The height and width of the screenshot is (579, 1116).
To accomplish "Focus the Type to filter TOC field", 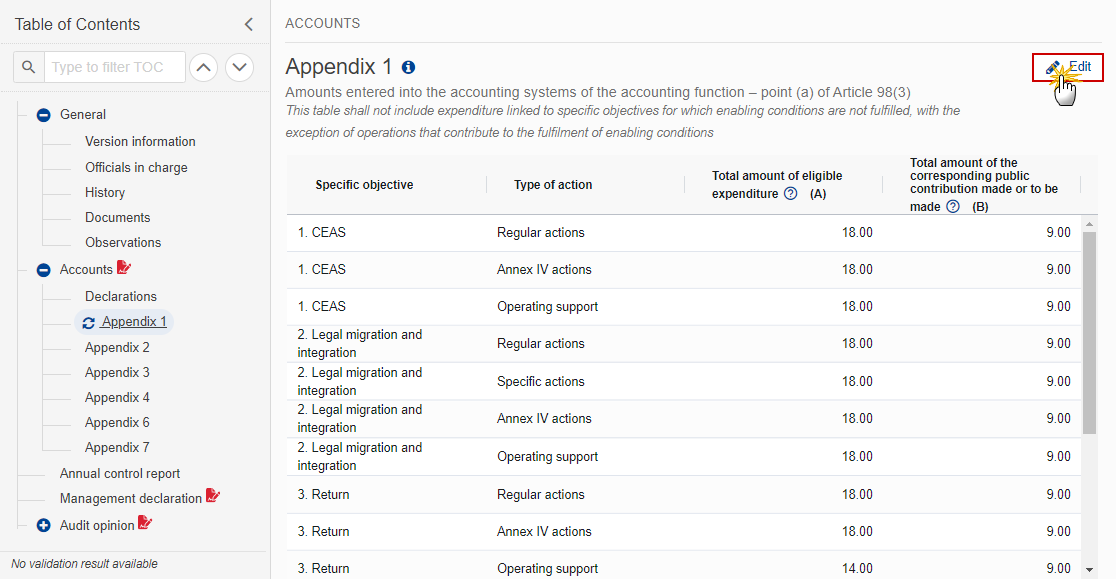I will click(x=115, y=67).
